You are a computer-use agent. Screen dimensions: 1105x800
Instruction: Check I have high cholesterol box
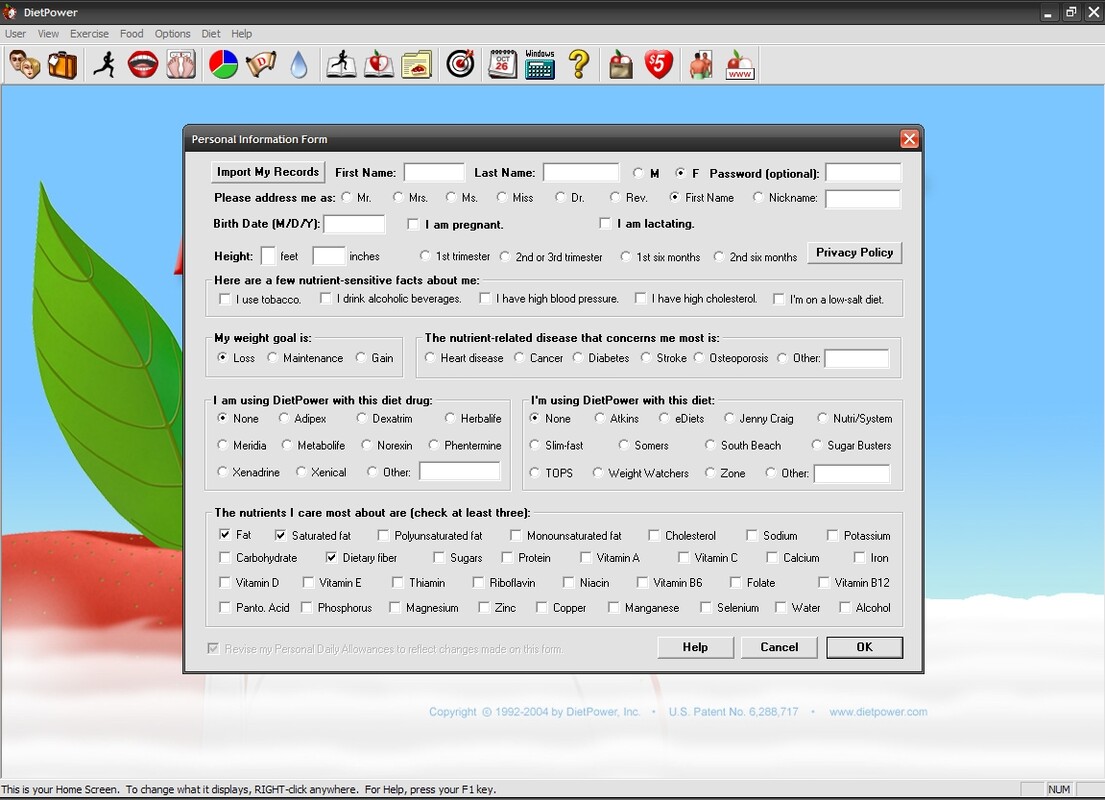coord(641,299)
